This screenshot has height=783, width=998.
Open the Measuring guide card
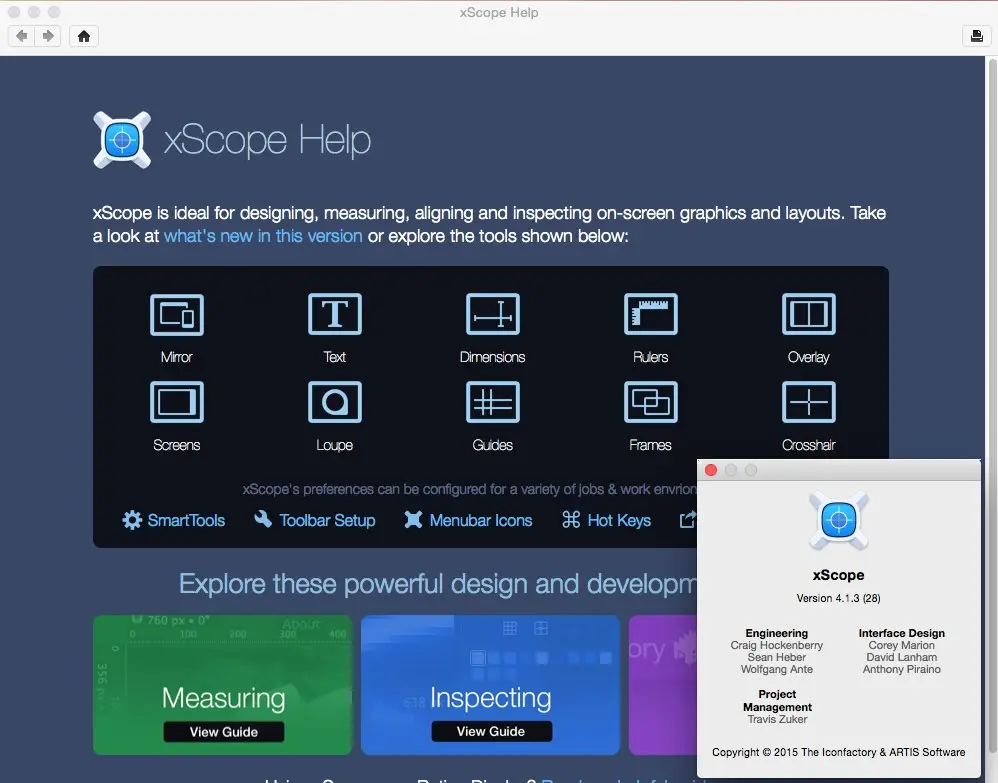pos(222,685)
